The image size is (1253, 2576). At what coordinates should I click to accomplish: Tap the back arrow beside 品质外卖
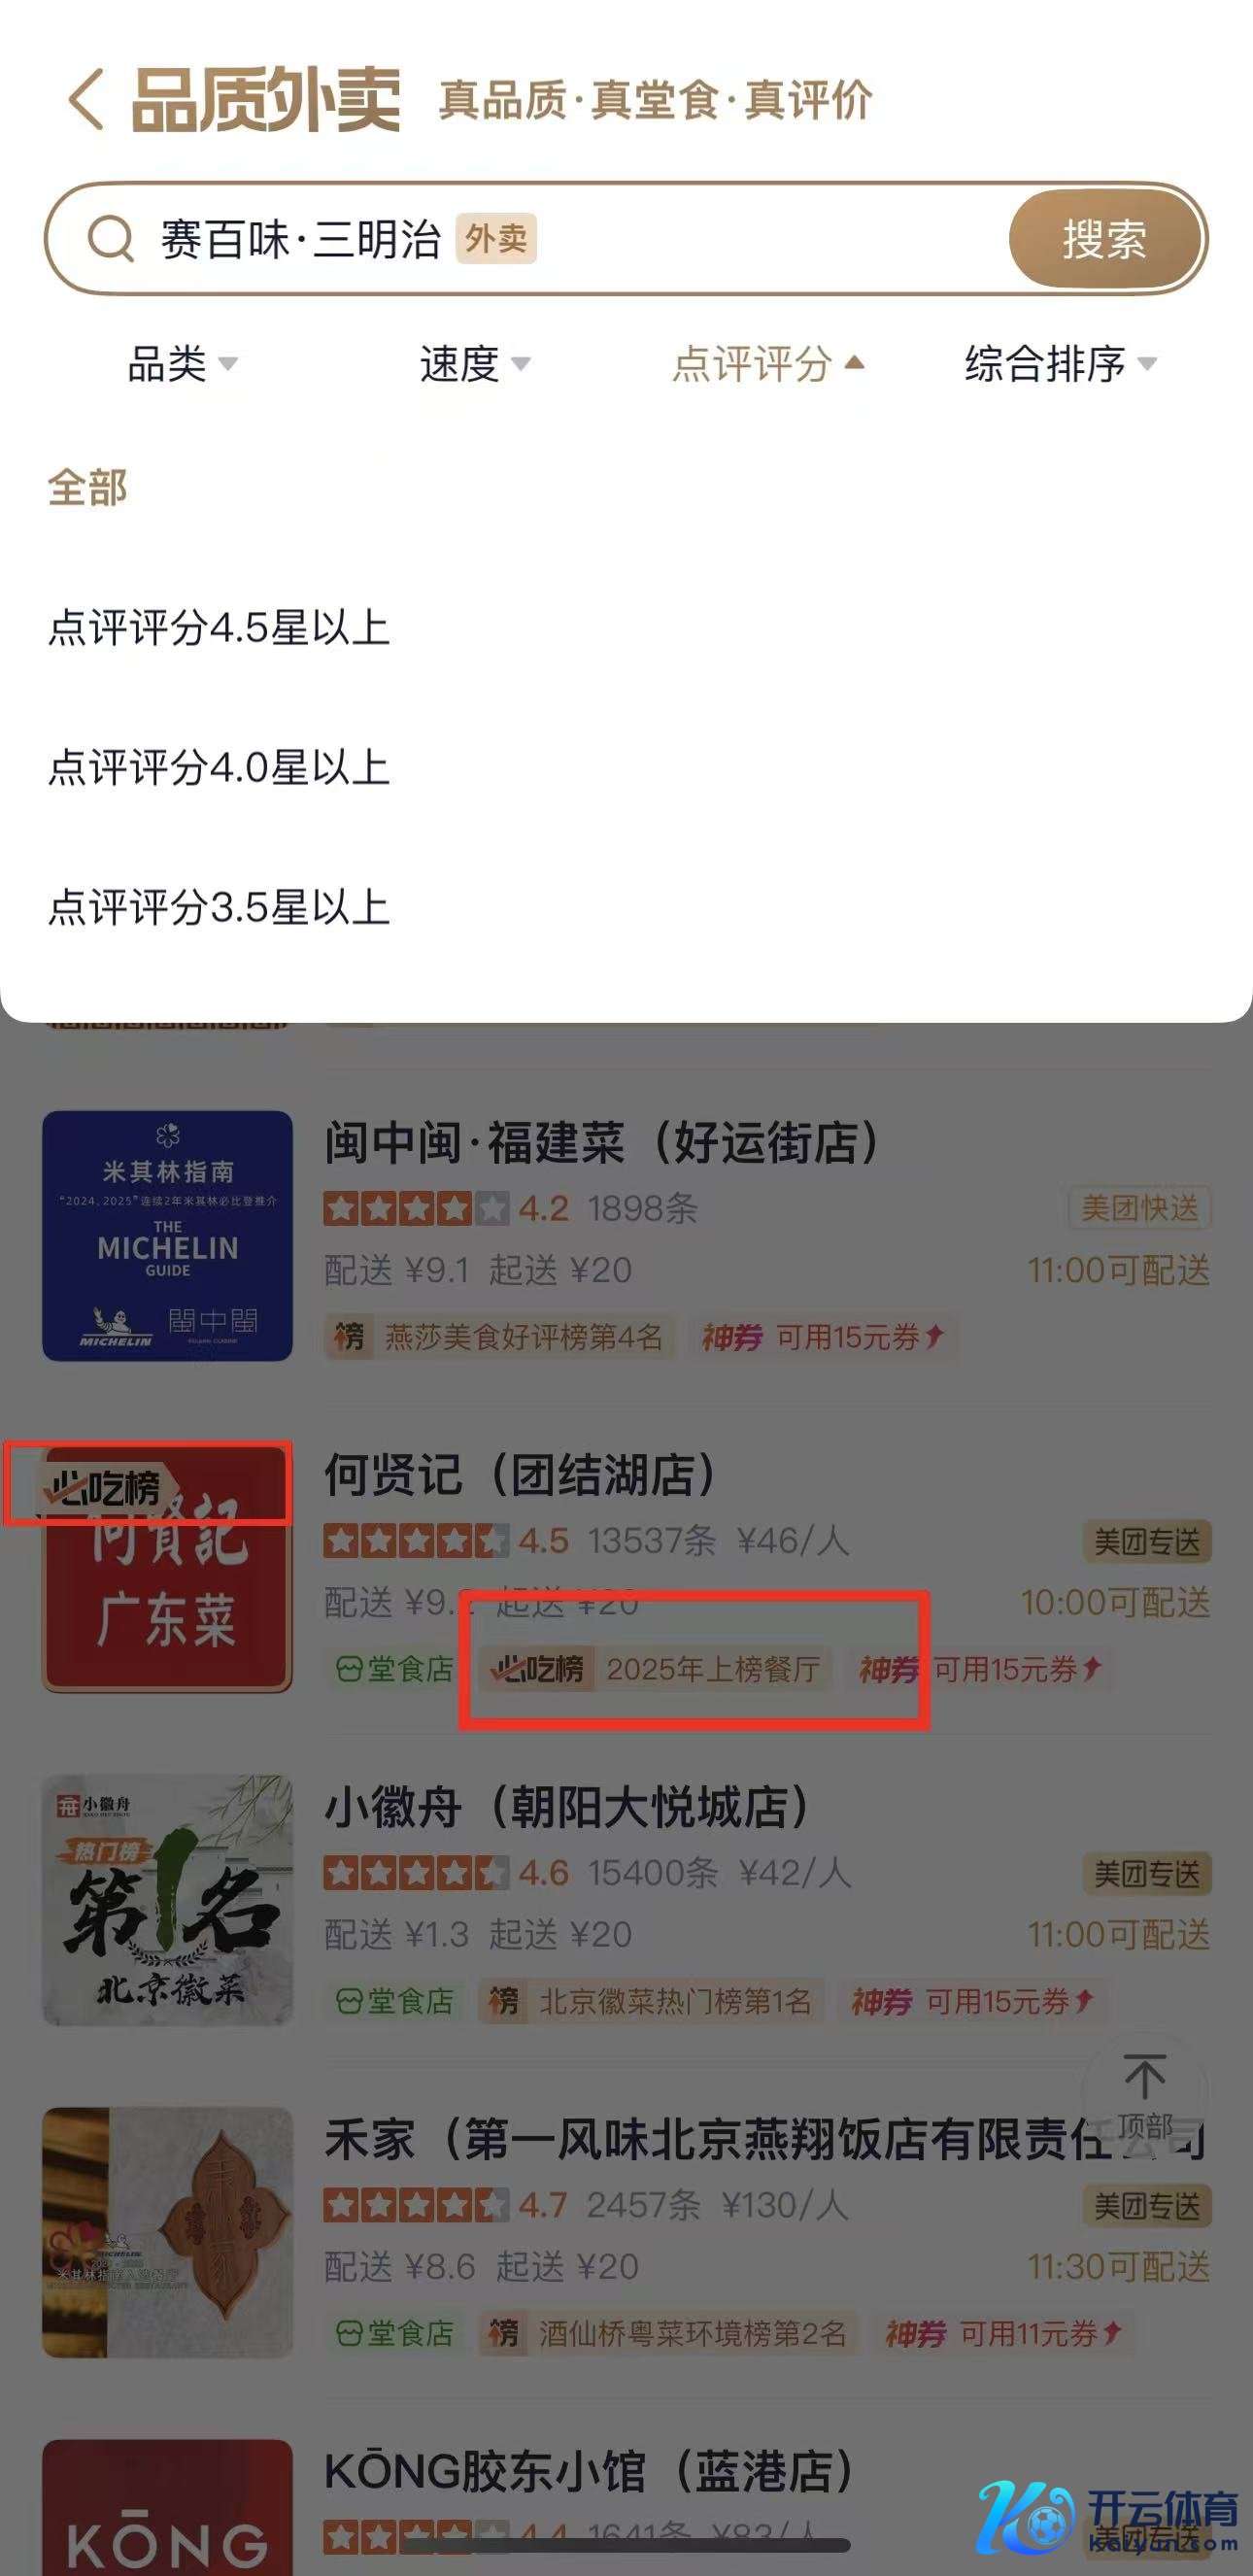coord(86,99)
